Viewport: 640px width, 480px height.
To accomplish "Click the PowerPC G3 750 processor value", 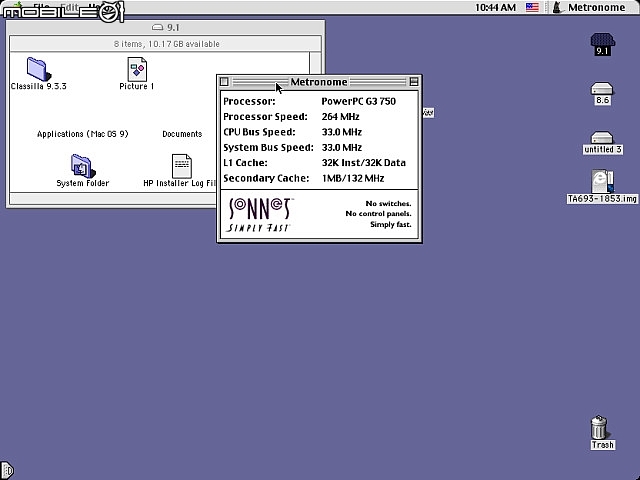I will click(358, 101).
